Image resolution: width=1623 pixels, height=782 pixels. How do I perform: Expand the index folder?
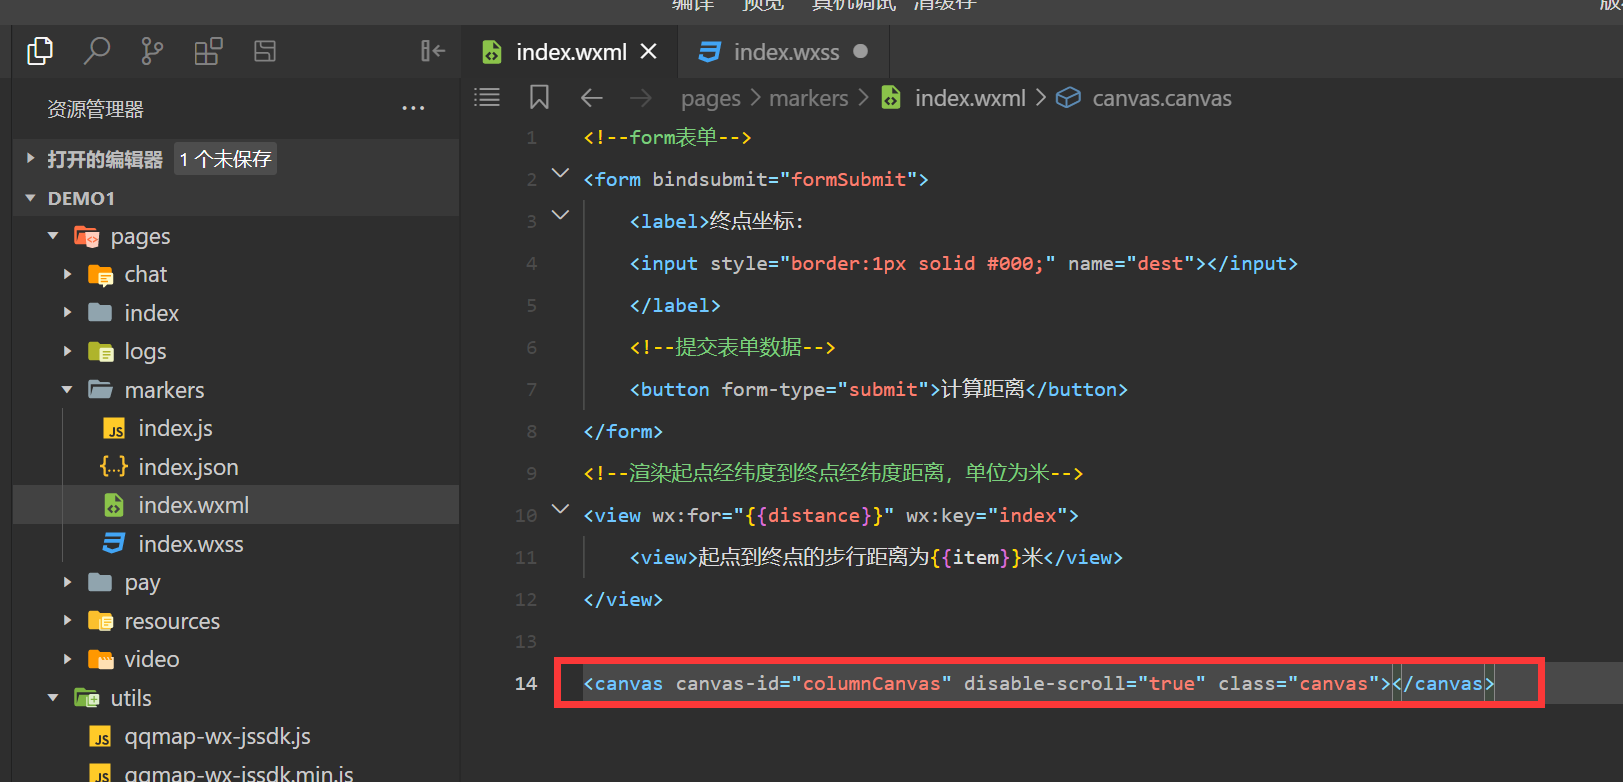coord(67,312)
